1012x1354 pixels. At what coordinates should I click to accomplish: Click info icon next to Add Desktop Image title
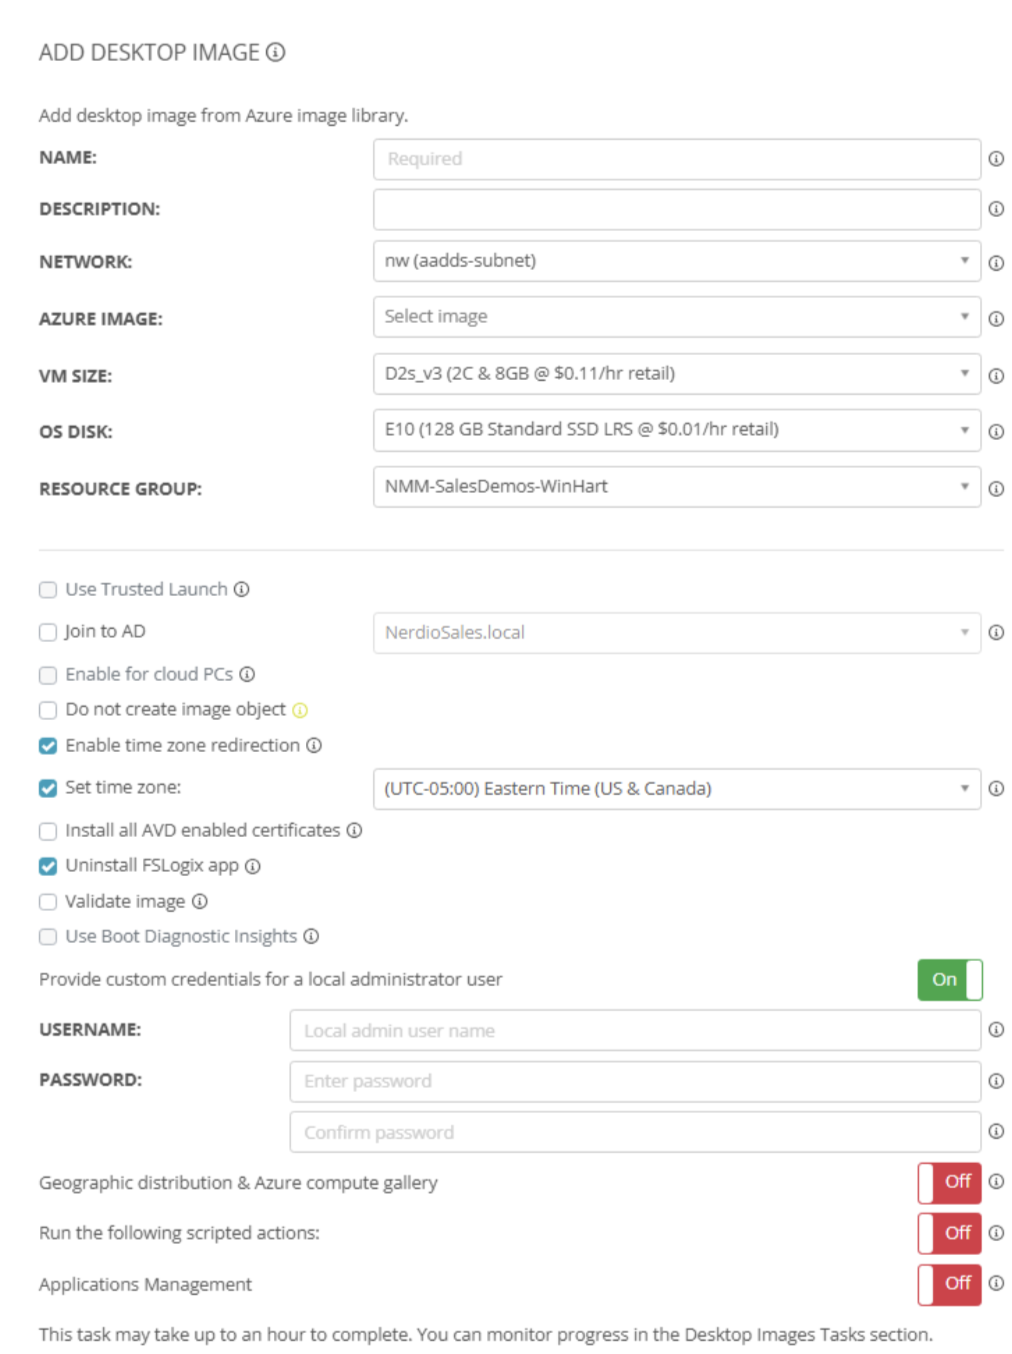point(276,52)
